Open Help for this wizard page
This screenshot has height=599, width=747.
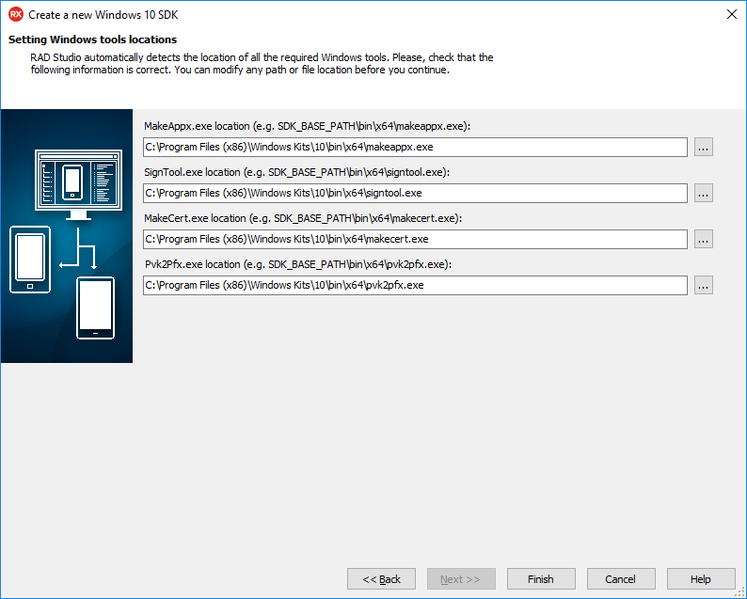(x=701, y=579)
